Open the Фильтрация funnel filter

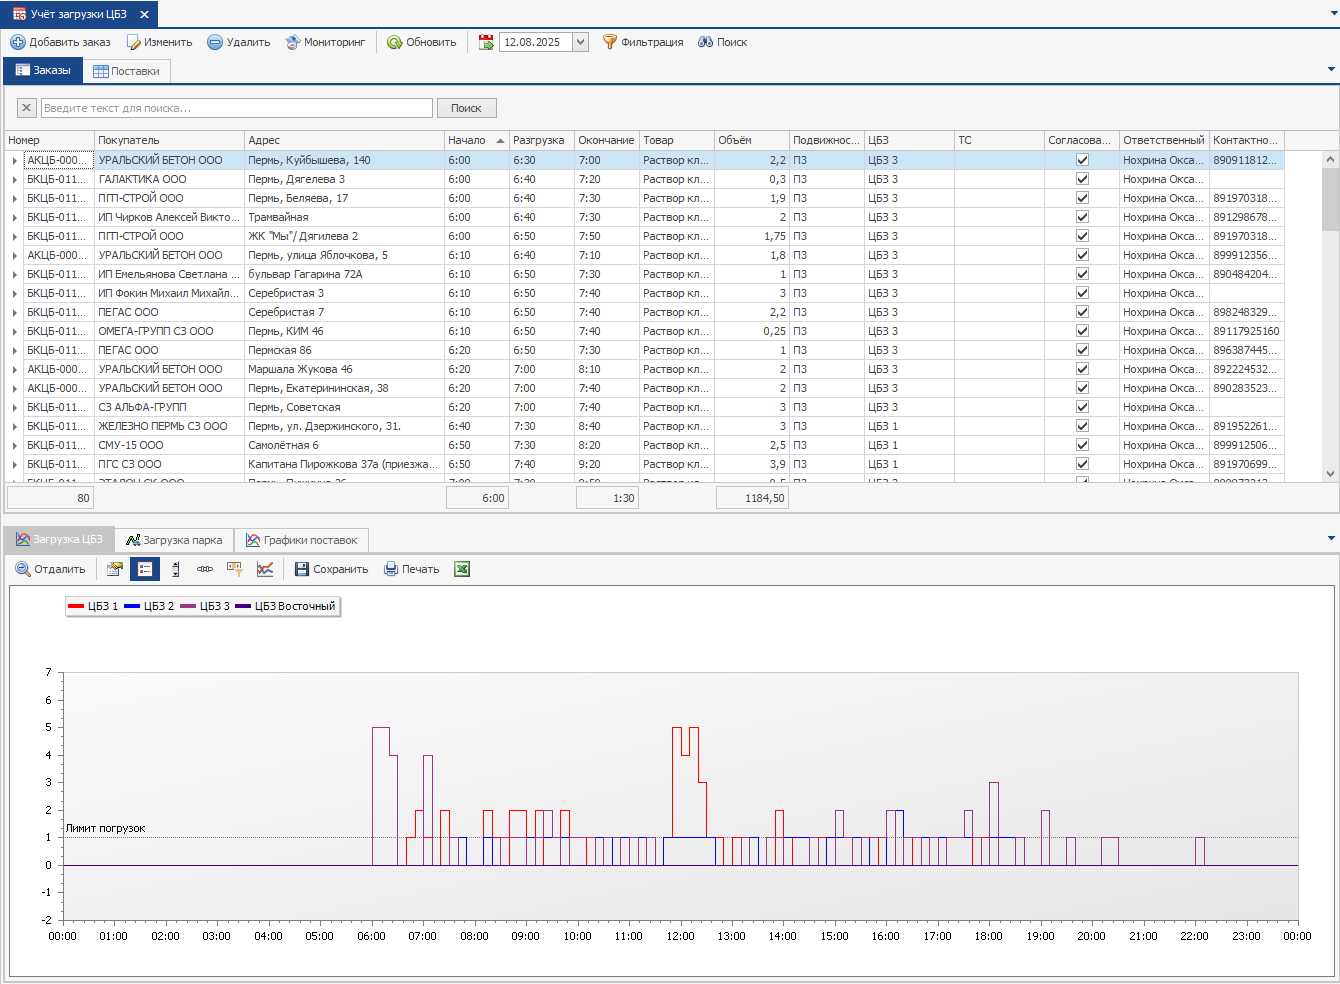609,42
